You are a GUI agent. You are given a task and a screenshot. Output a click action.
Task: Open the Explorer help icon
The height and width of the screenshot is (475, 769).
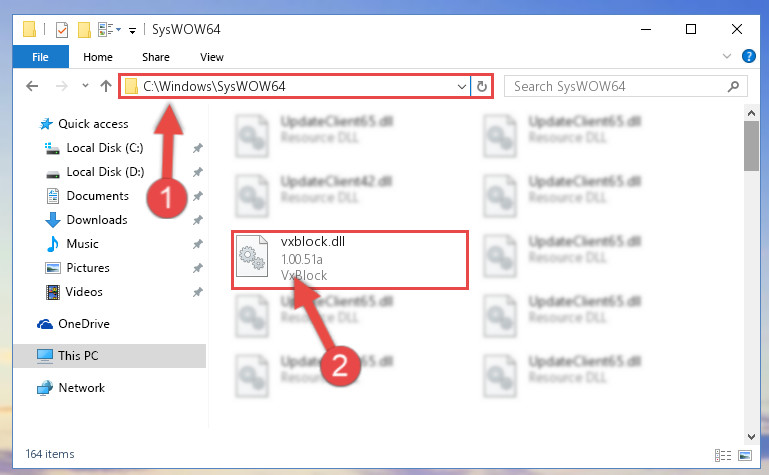tap(748, 56)
